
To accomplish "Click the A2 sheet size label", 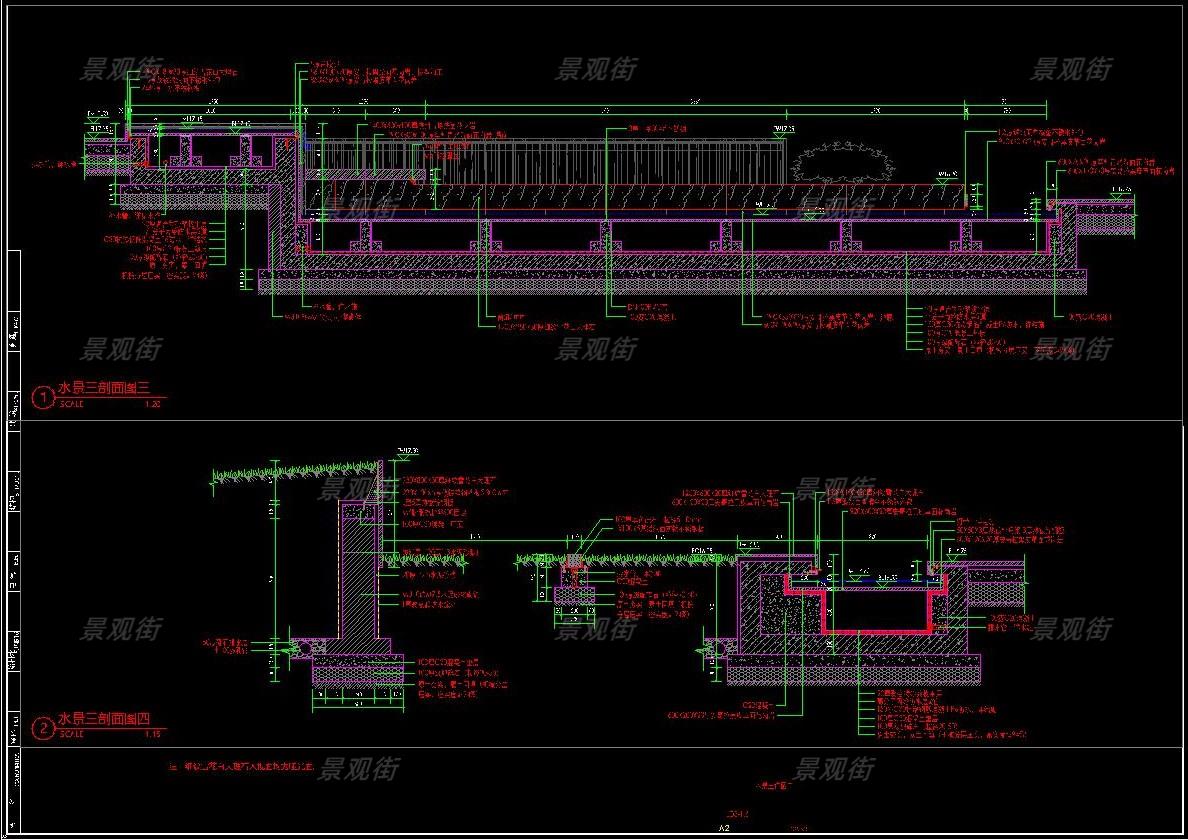I will [725, 828].
